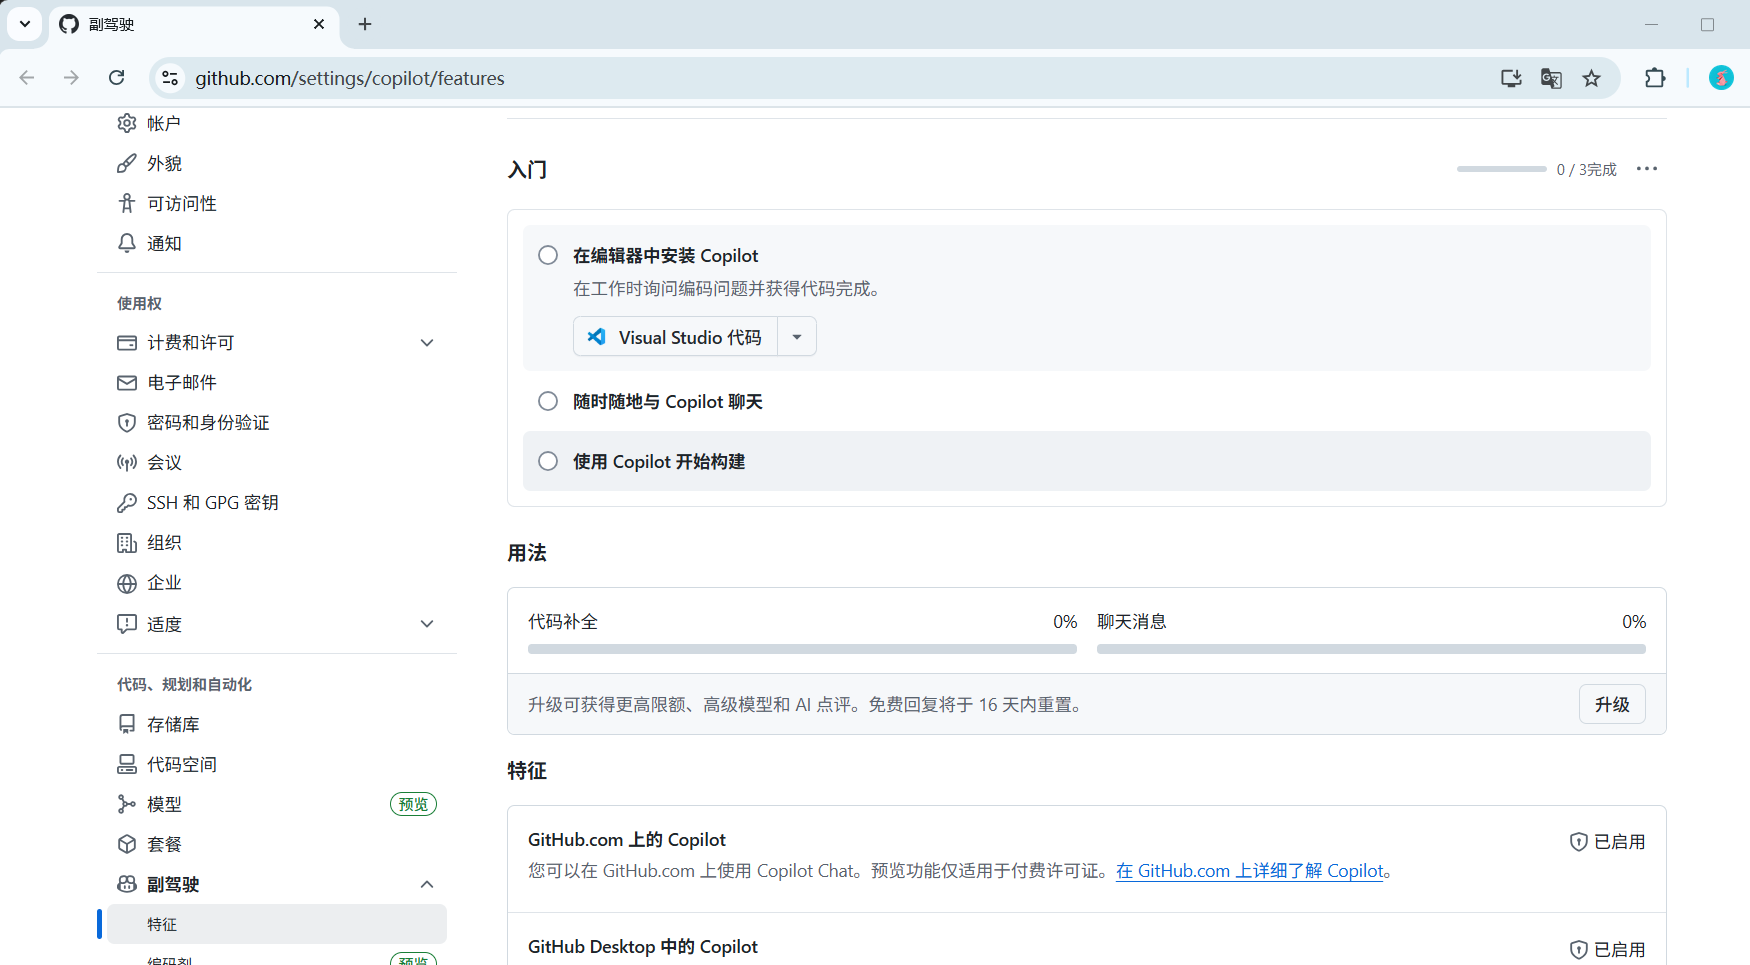
Task: Open SSH 和 GPG 密钥 settings
Action: [212, 503]
